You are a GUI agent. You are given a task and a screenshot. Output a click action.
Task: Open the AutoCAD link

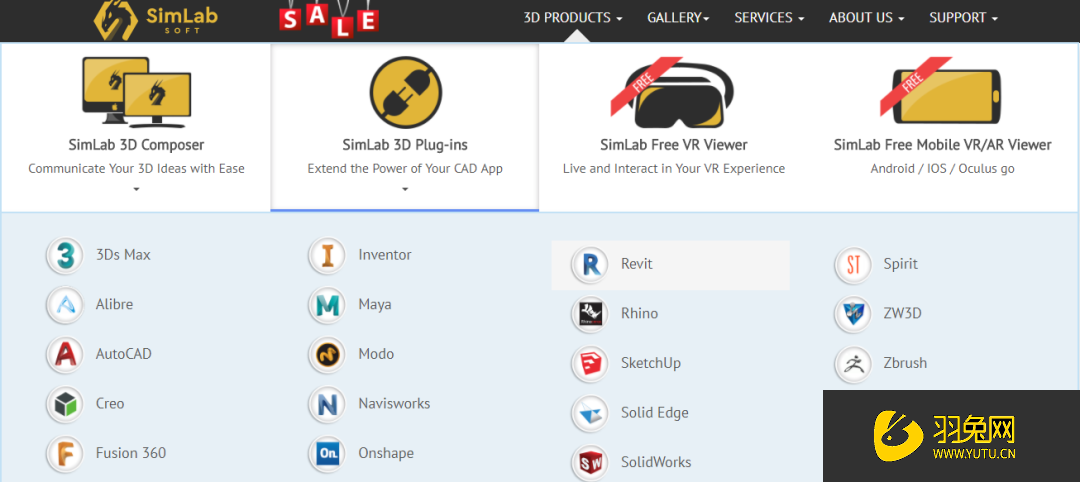pos(124,354)
